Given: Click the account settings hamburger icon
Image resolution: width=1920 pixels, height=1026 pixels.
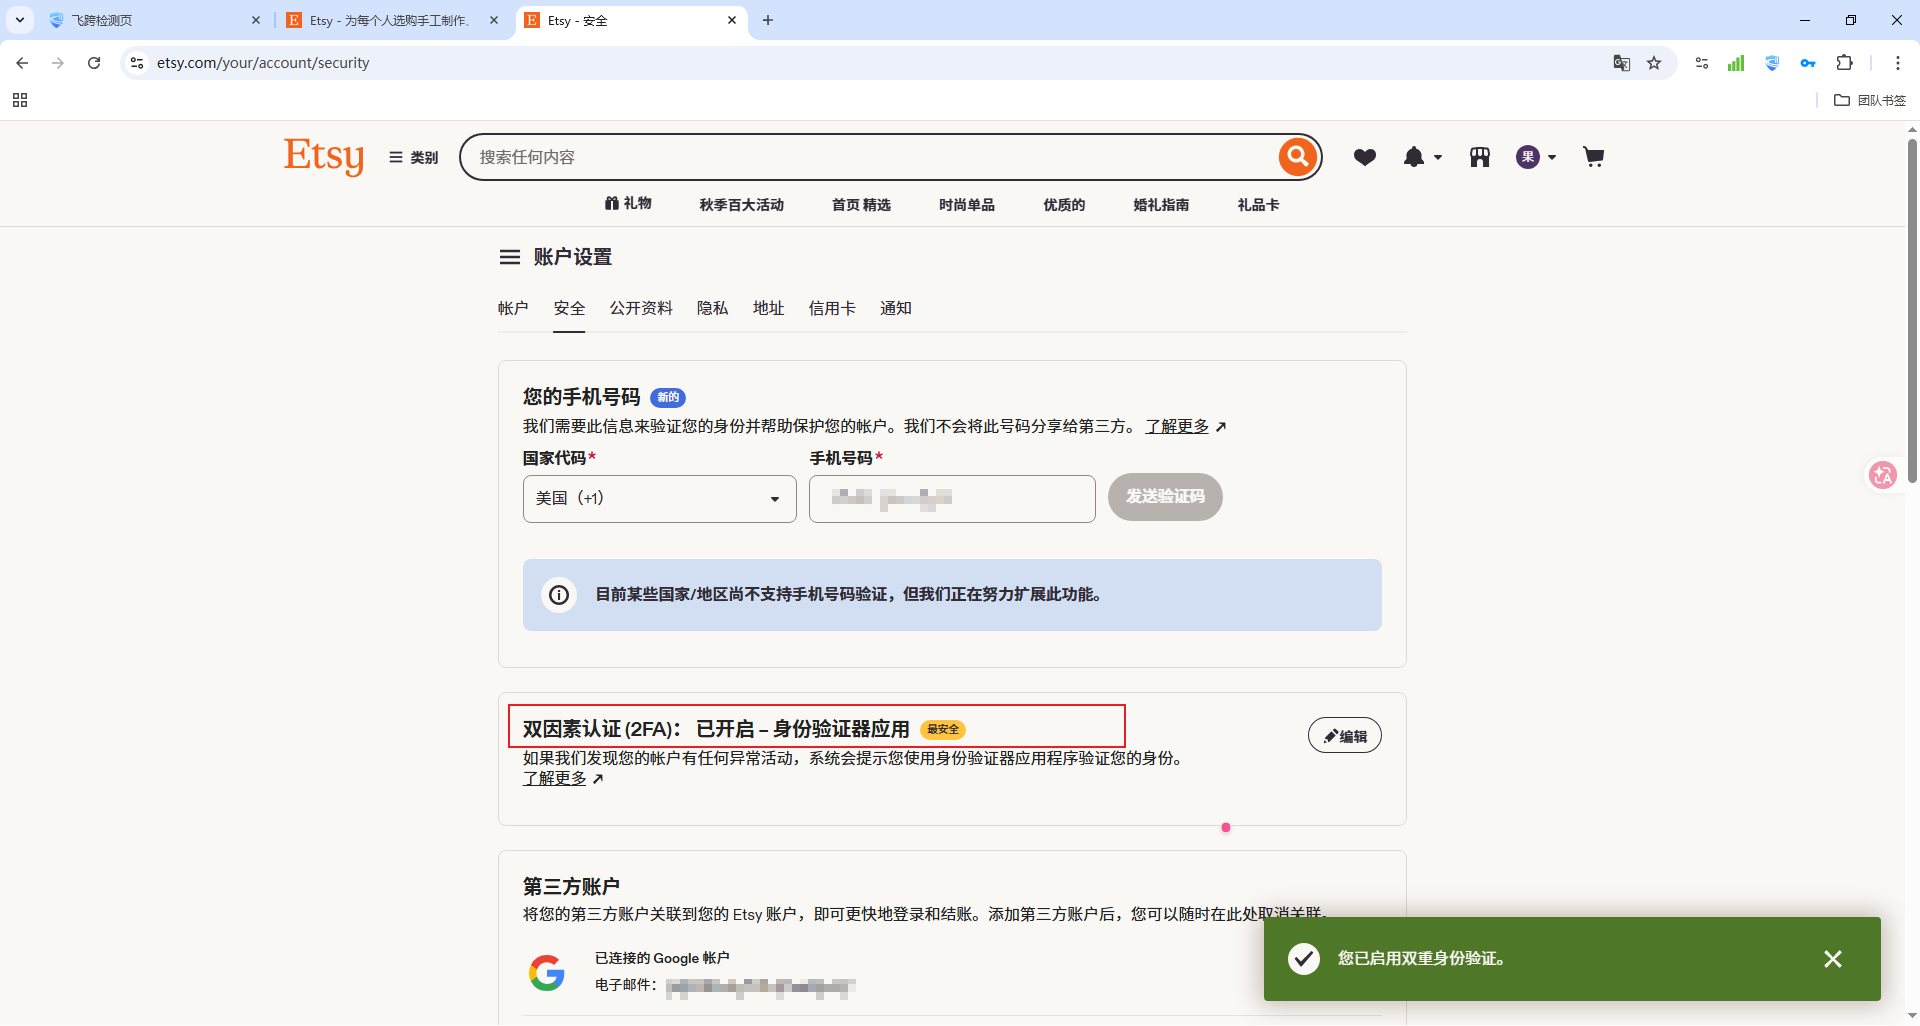Looking at the screenshot, I should point(510,257).
